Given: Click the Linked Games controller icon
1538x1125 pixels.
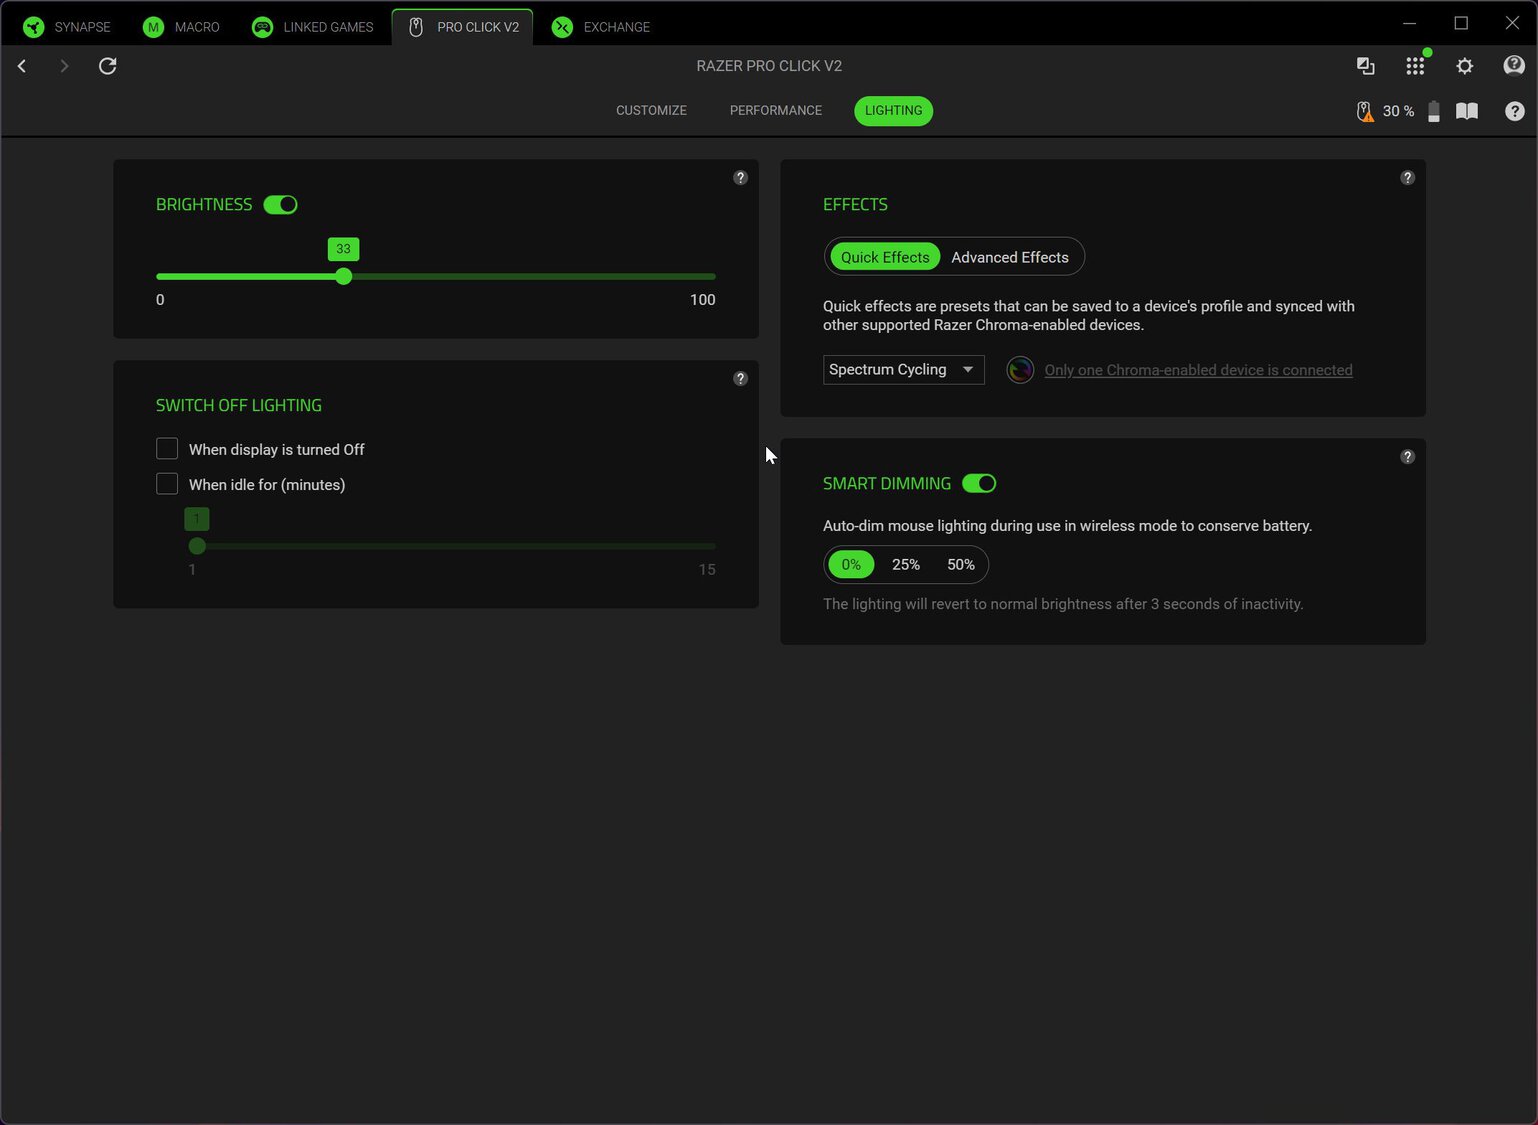Looking at the screenshot, I should coord(262,27).
